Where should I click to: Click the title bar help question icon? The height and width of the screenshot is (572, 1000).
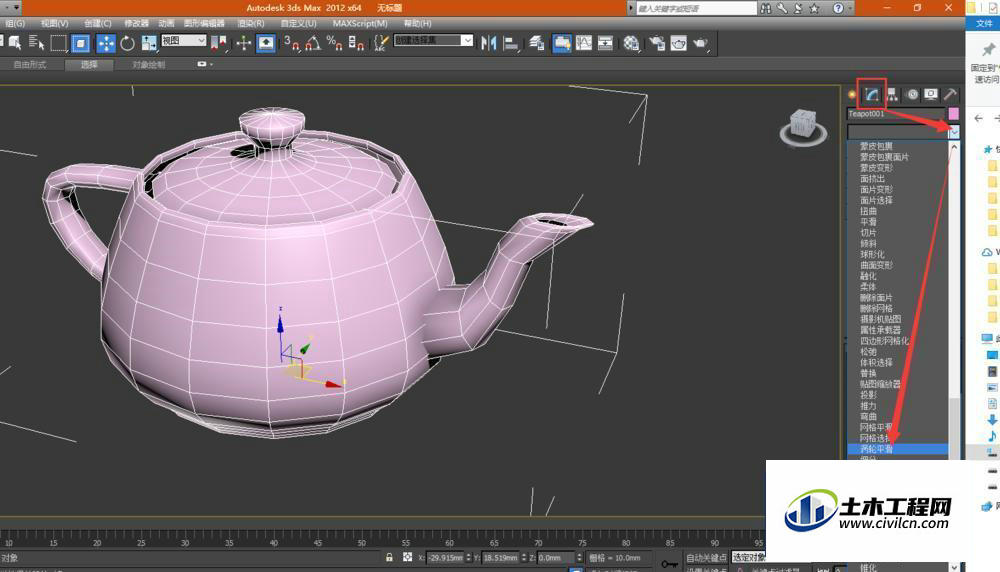tap(838, 8)
